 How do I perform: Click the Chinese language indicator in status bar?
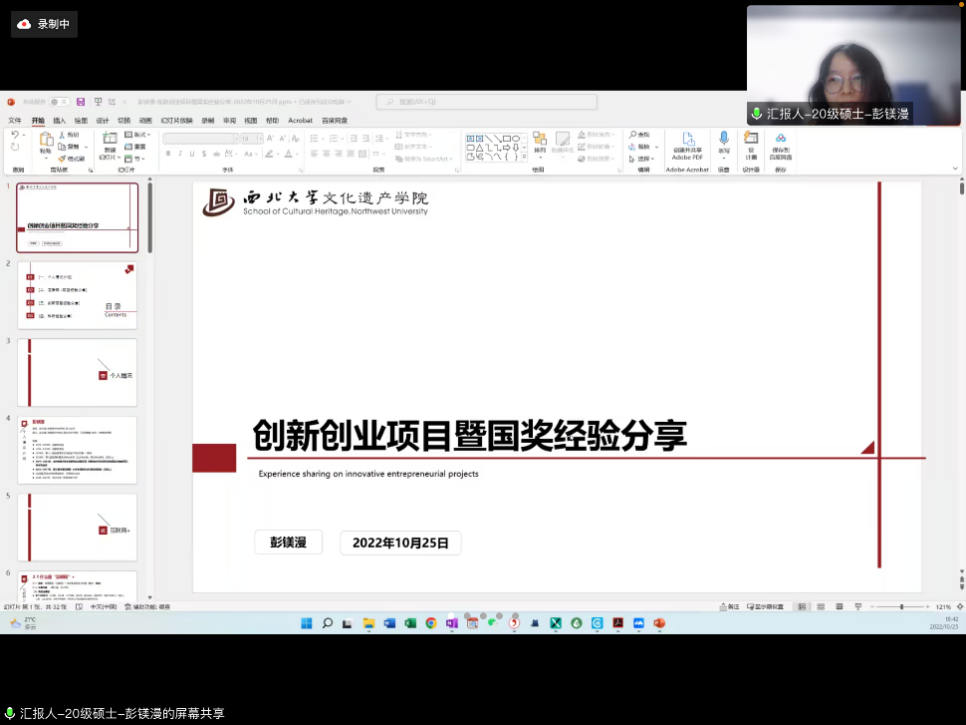pyautogui.click(x=104, y=607)
